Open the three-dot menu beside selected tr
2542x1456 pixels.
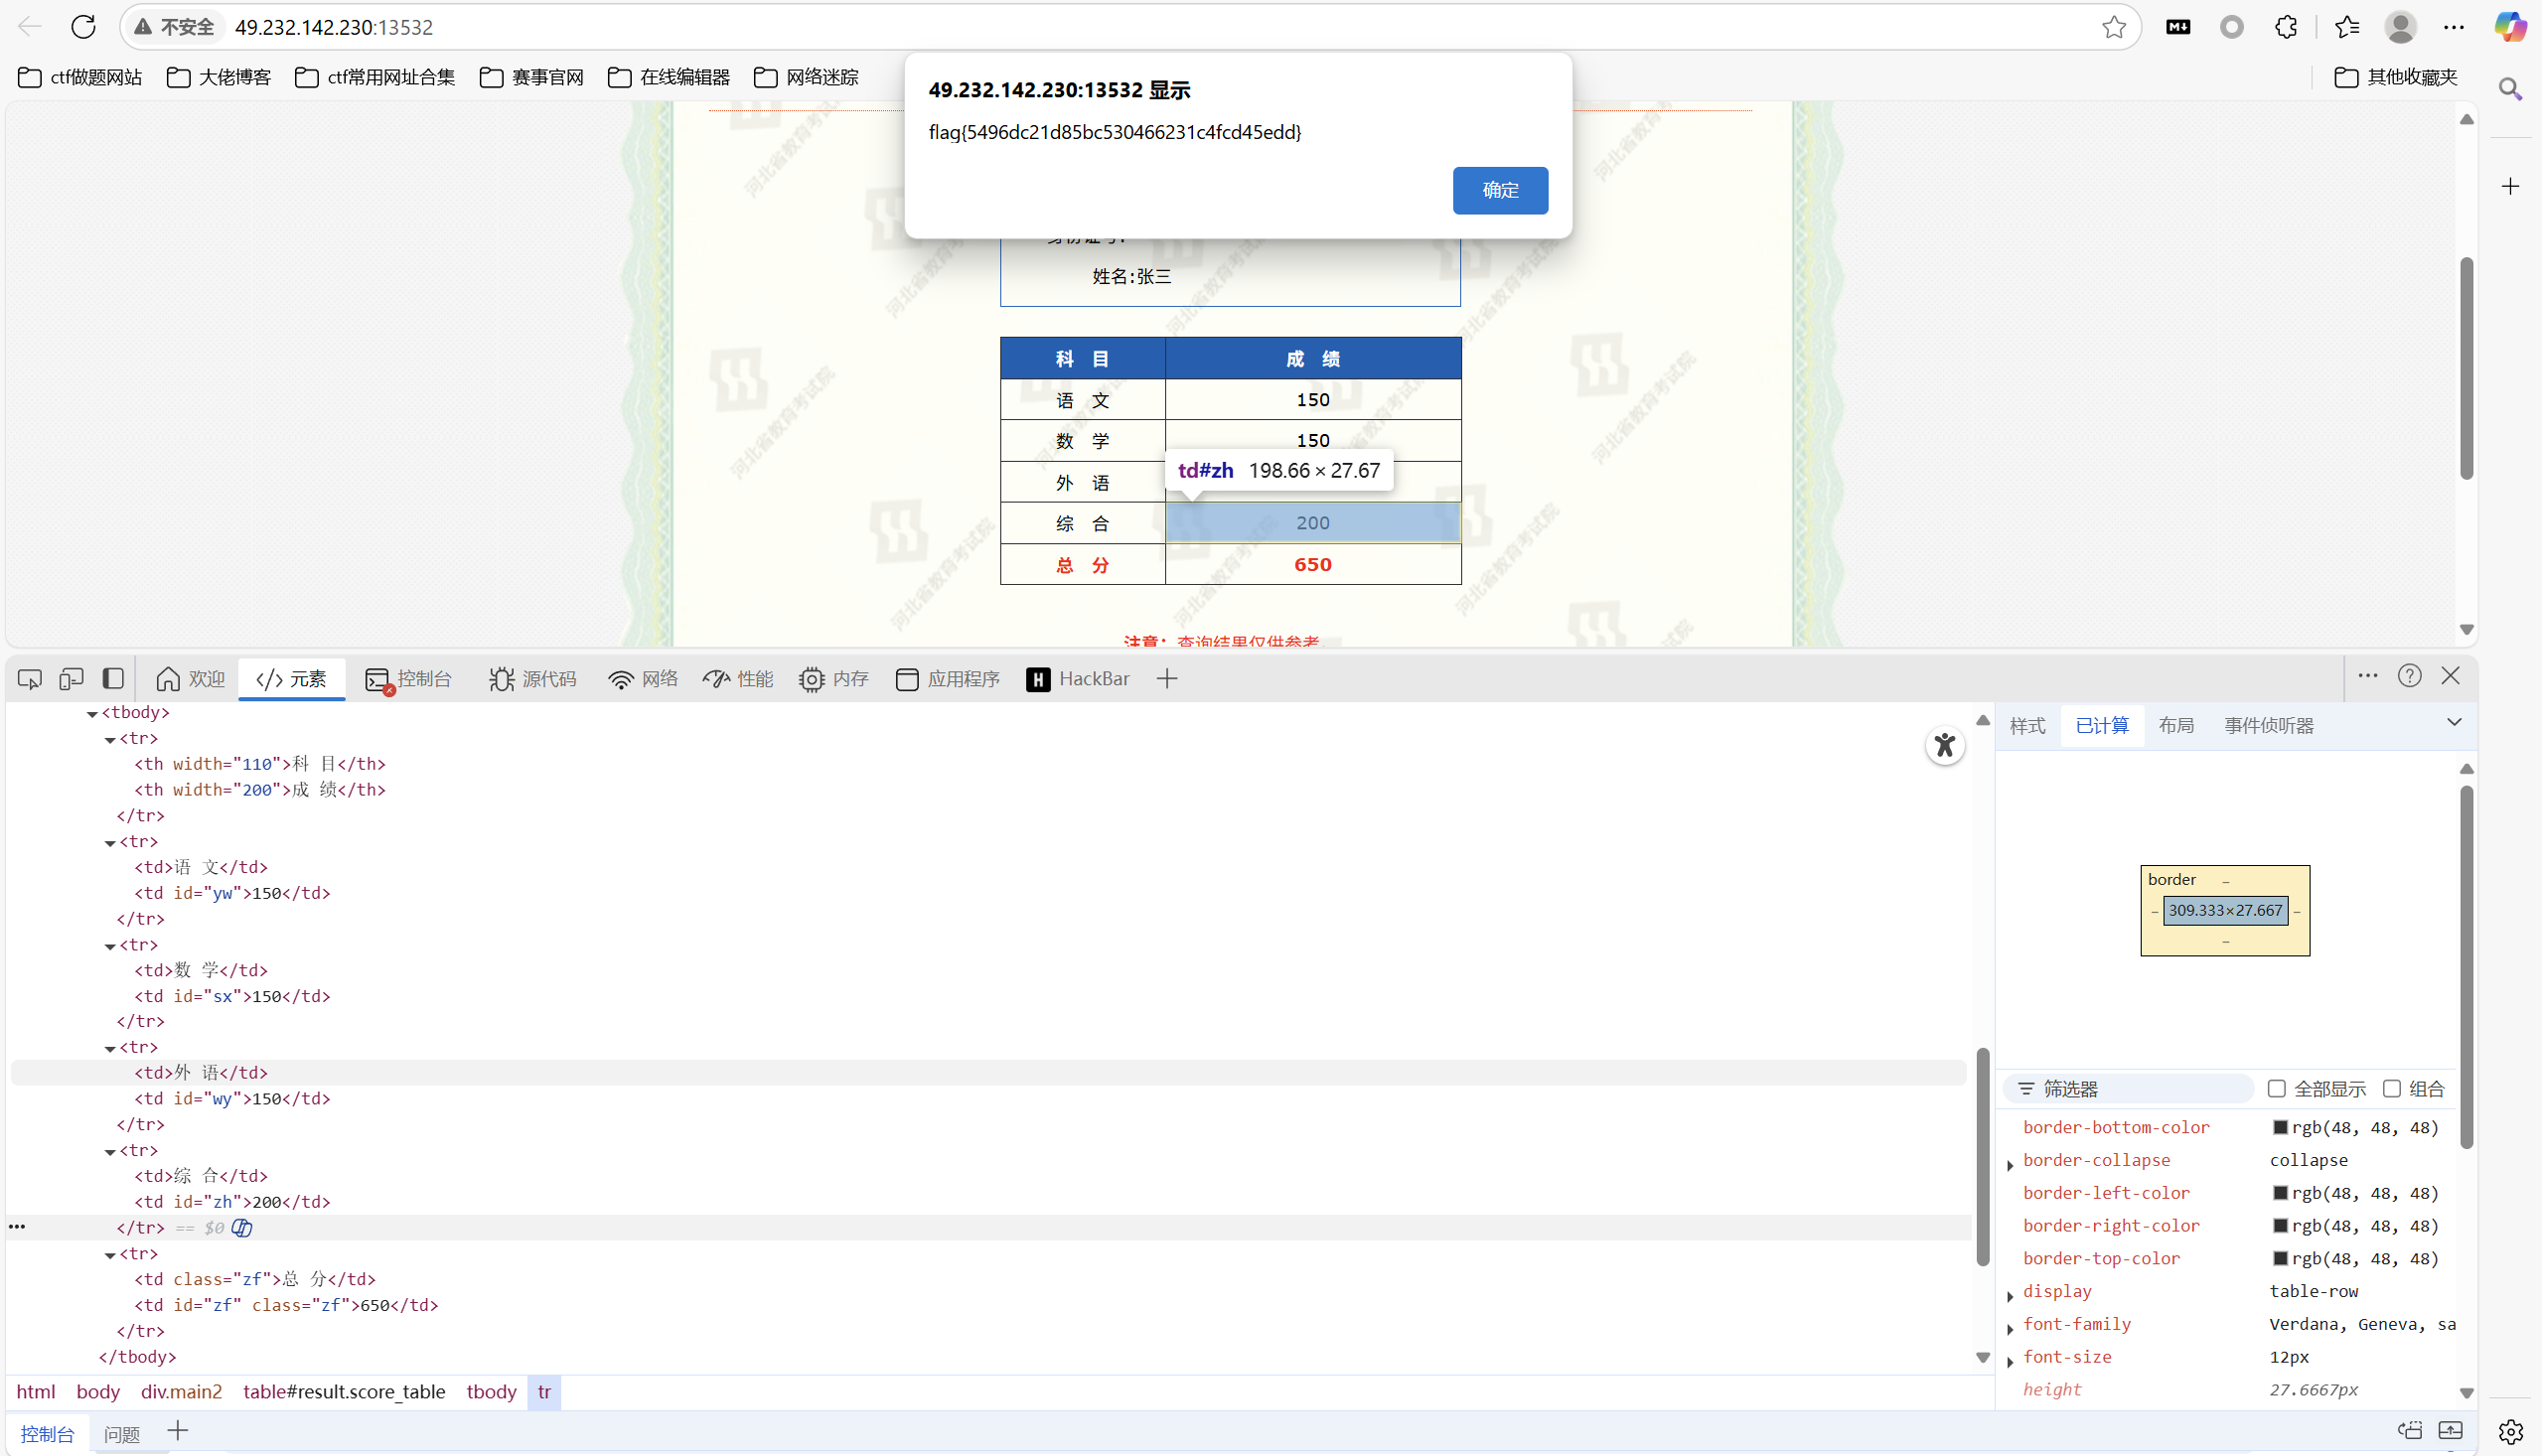[17, 1227]
